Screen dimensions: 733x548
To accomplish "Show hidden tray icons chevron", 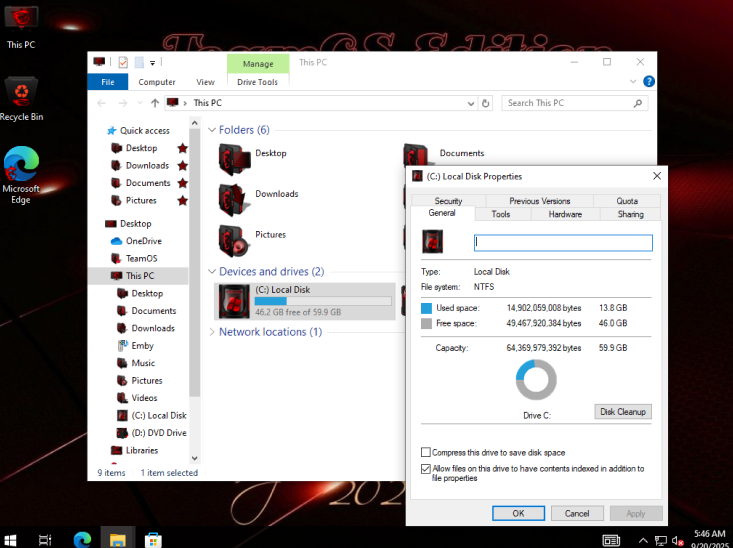I will [643, 541].
